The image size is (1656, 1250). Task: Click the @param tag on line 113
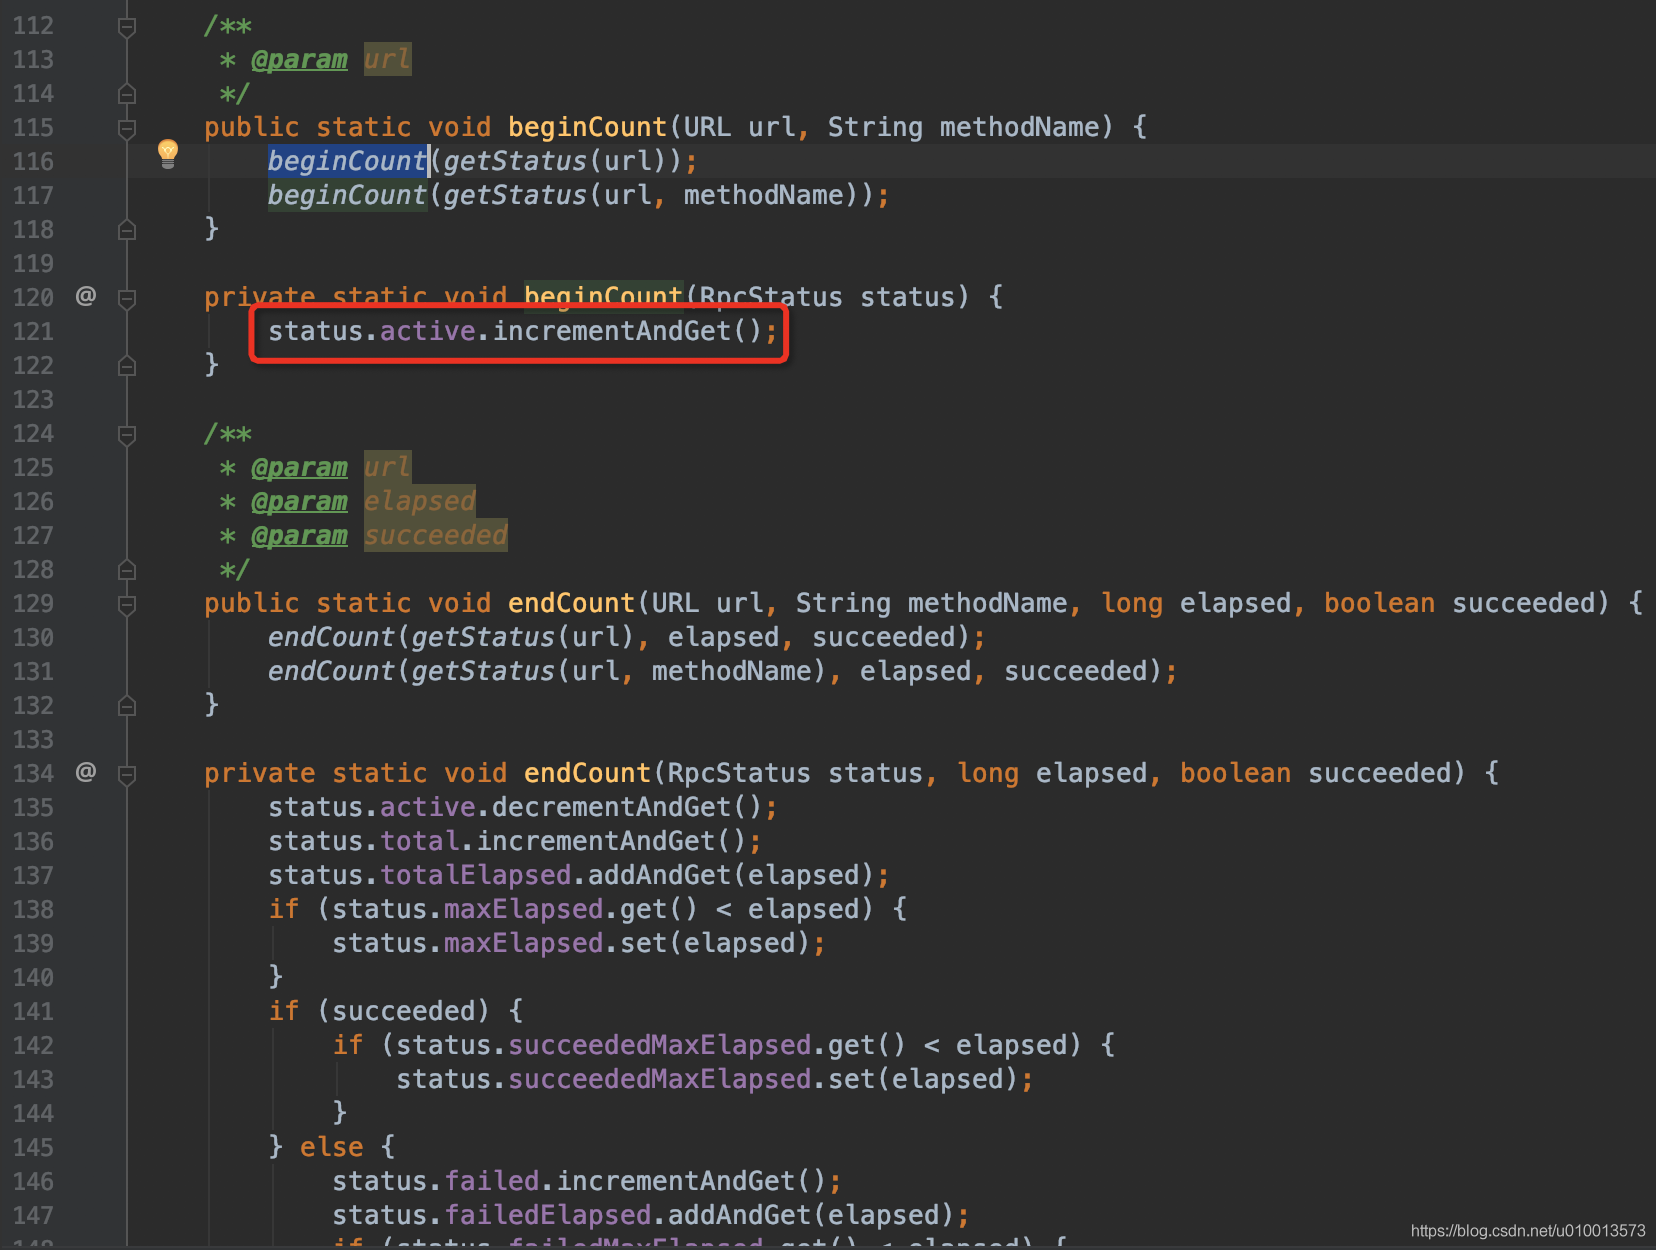(x=300, y=60)
